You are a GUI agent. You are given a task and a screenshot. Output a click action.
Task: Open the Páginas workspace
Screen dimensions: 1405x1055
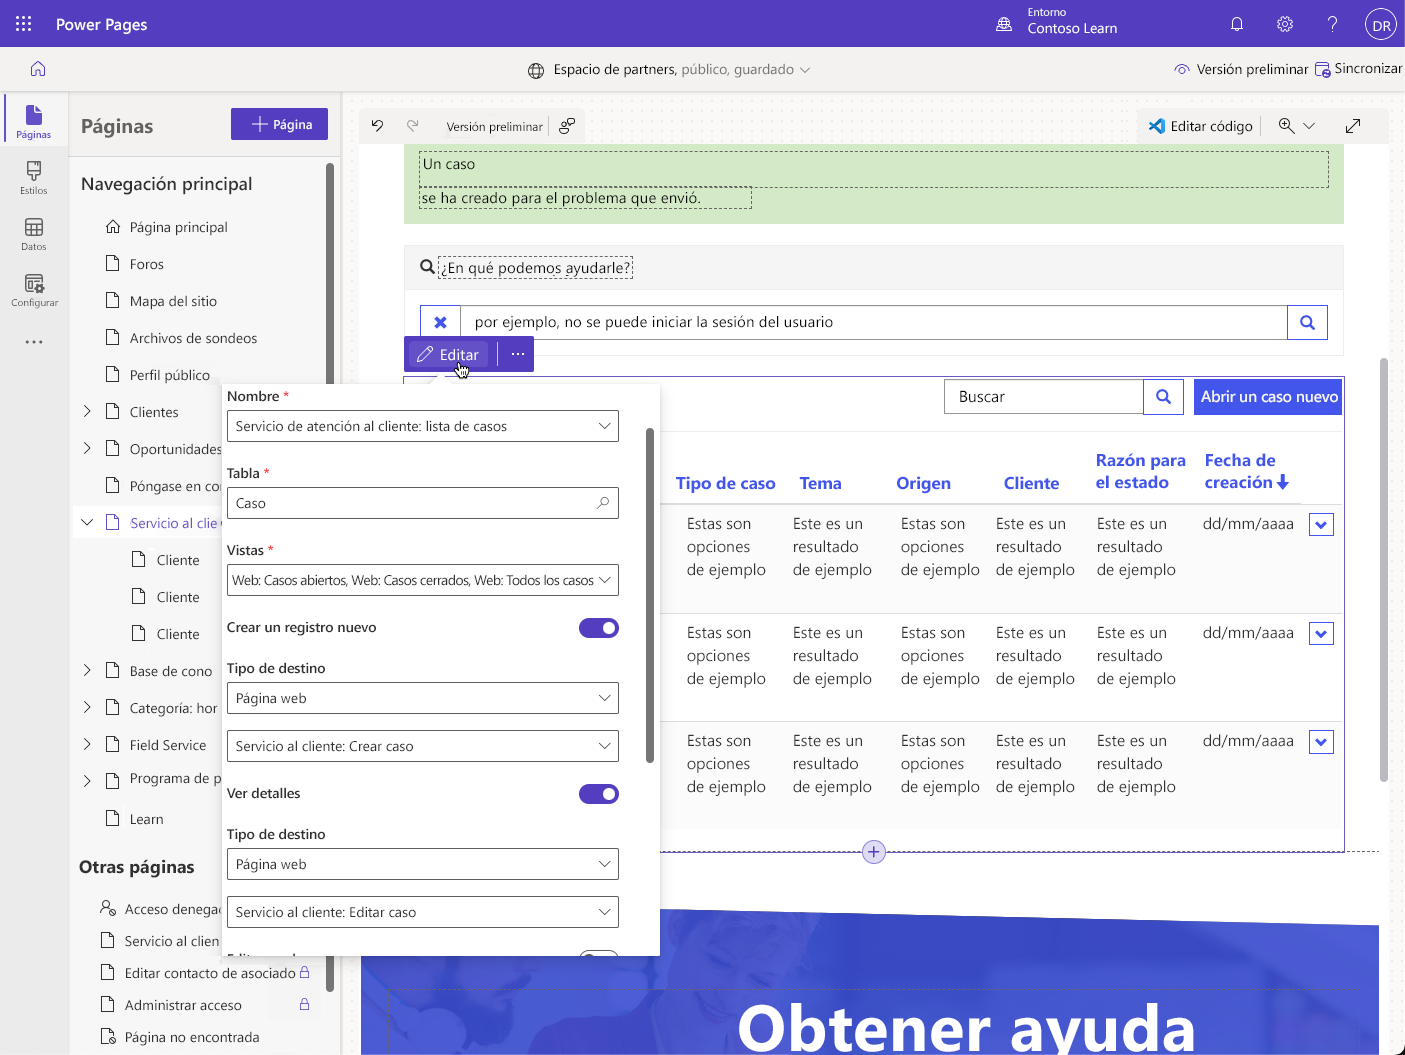(x=34, y=121)
